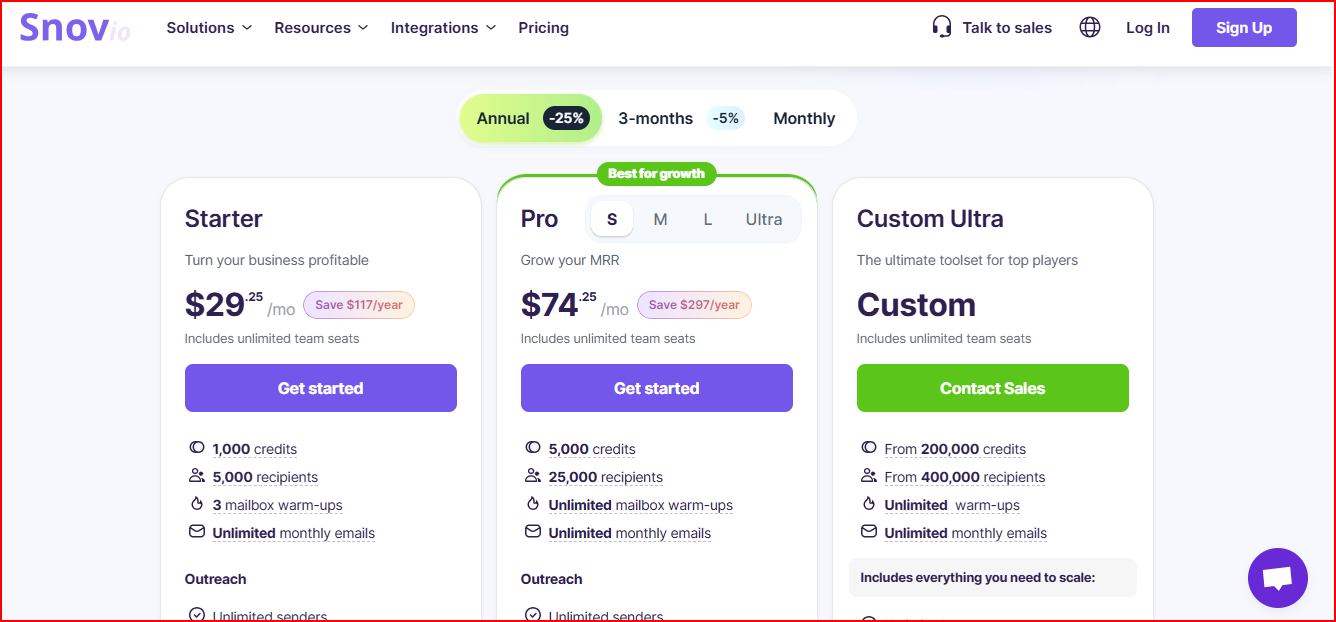Open the language globe icon
The width and height of the screenshot is (1336, 622).
pos(1089,28)
